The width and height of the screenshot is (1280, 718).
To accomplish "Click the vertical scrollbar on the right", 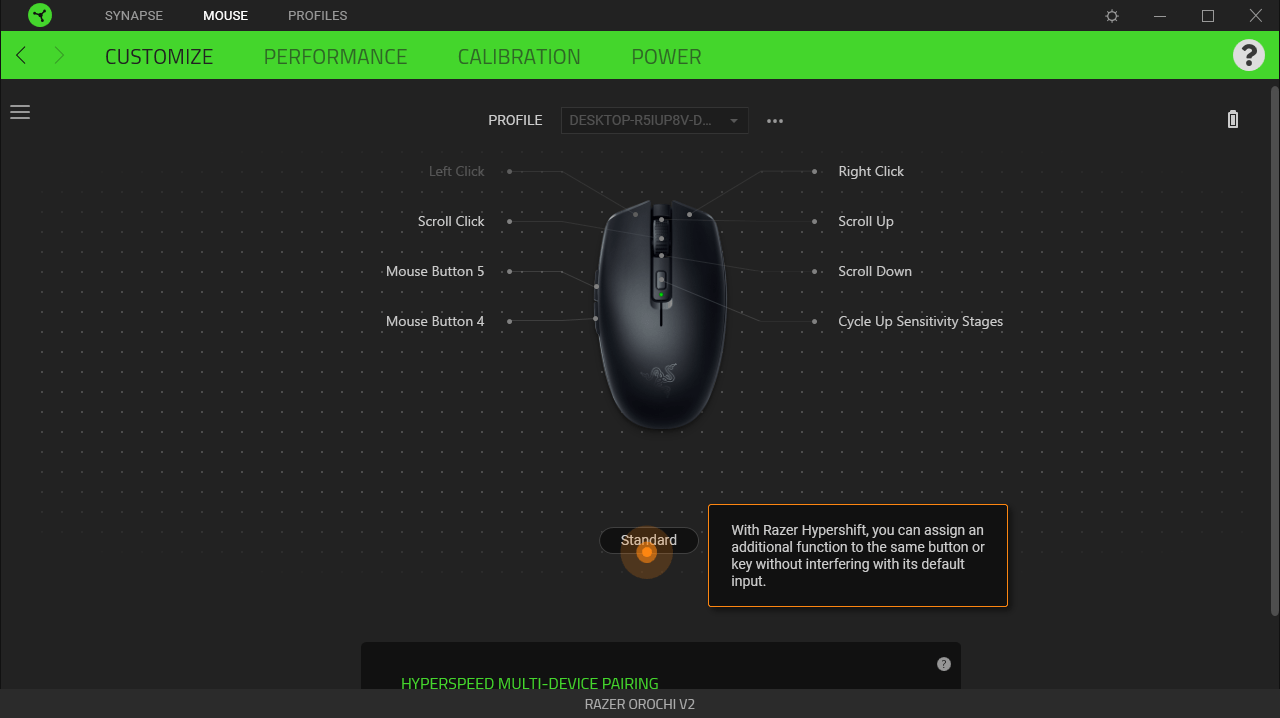I will pyautogui.click(x=1274, y=350).
